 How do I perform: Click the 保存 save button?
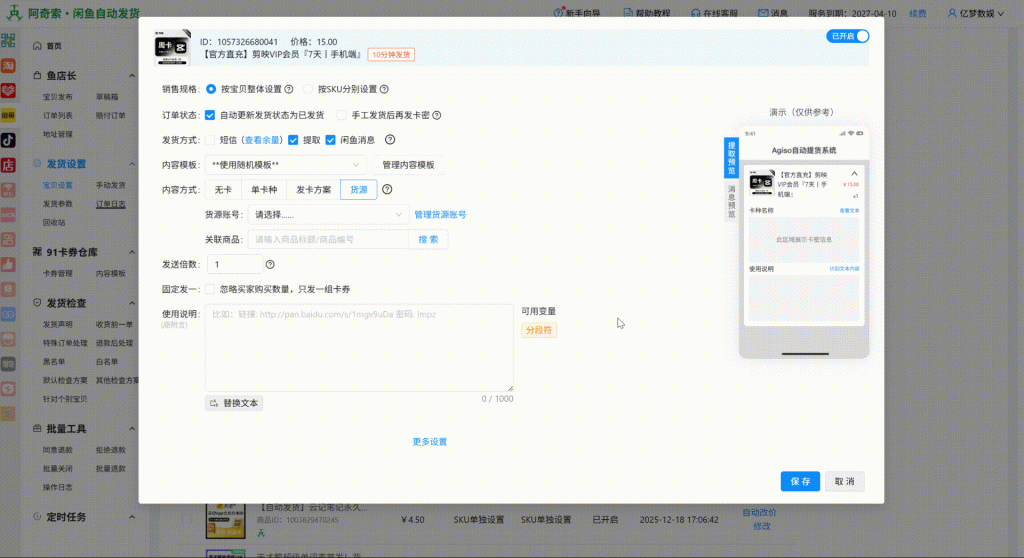[x=800, y=481]
